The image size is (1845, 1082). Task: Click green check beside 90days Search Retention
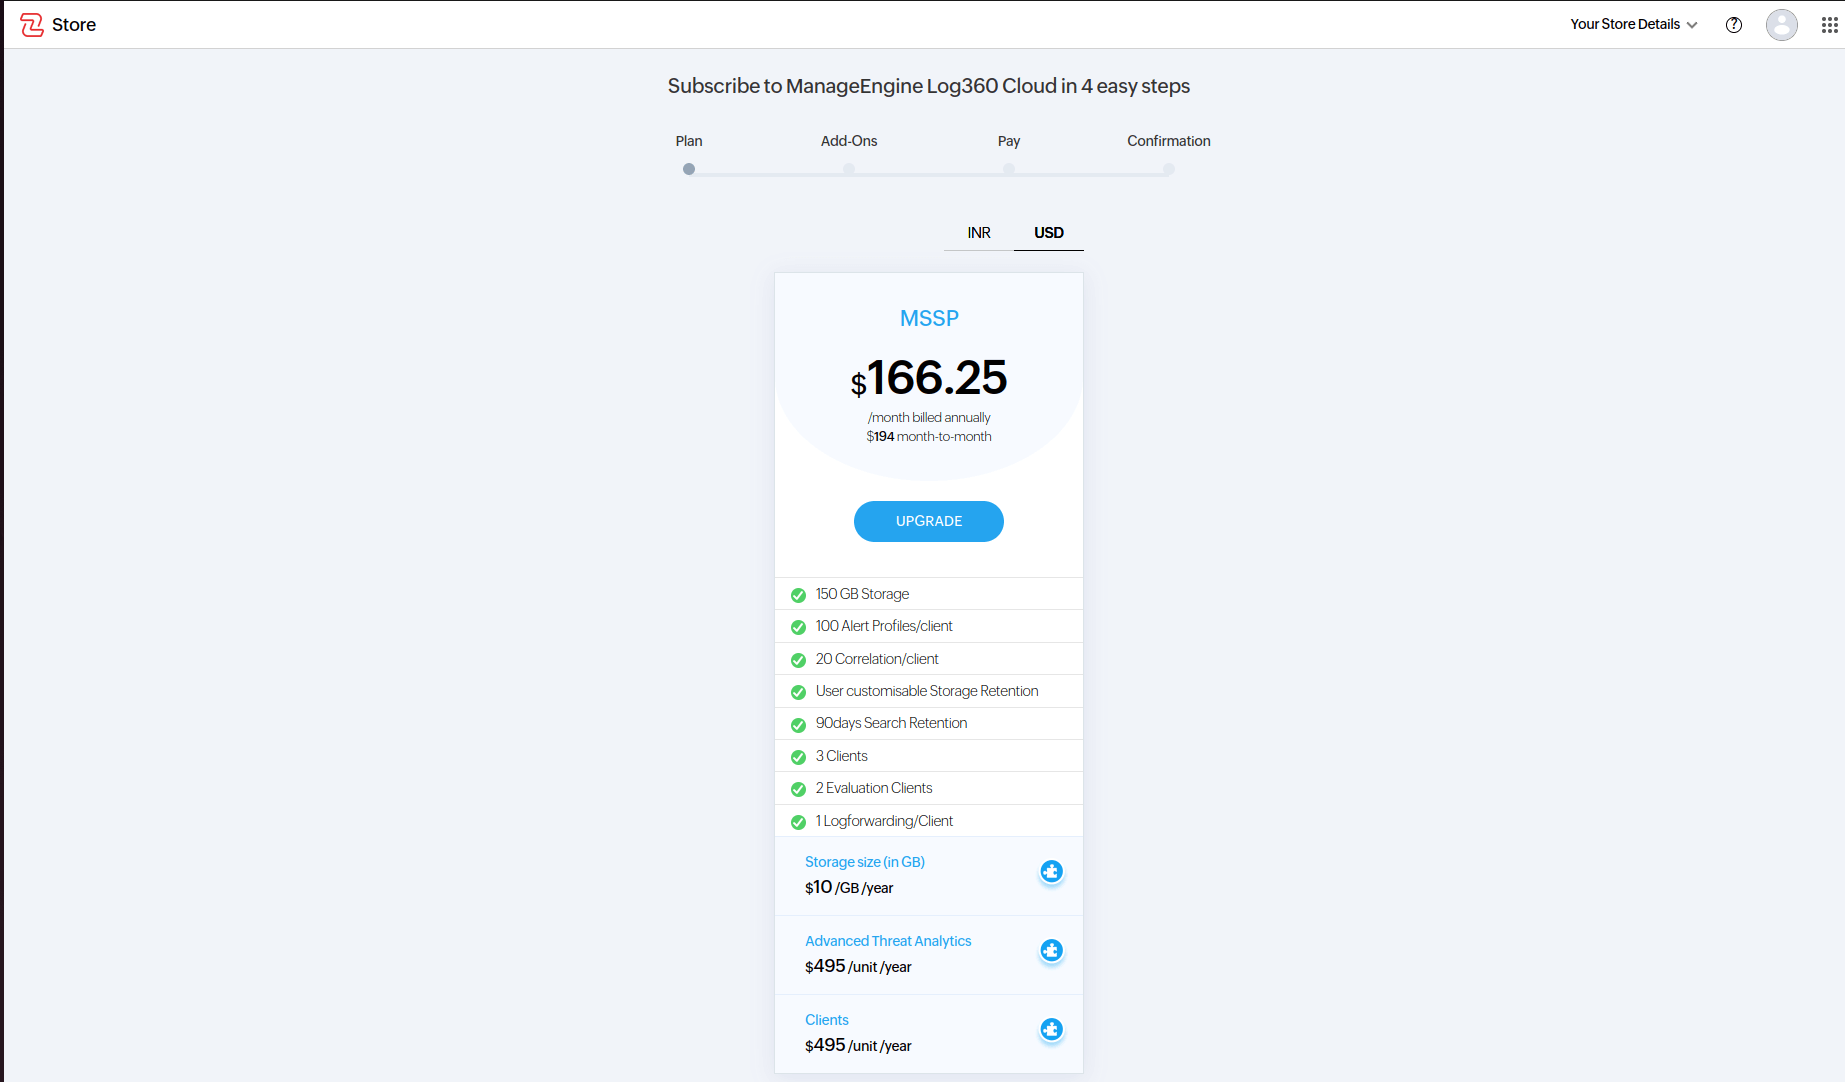(x=798, y=725)
